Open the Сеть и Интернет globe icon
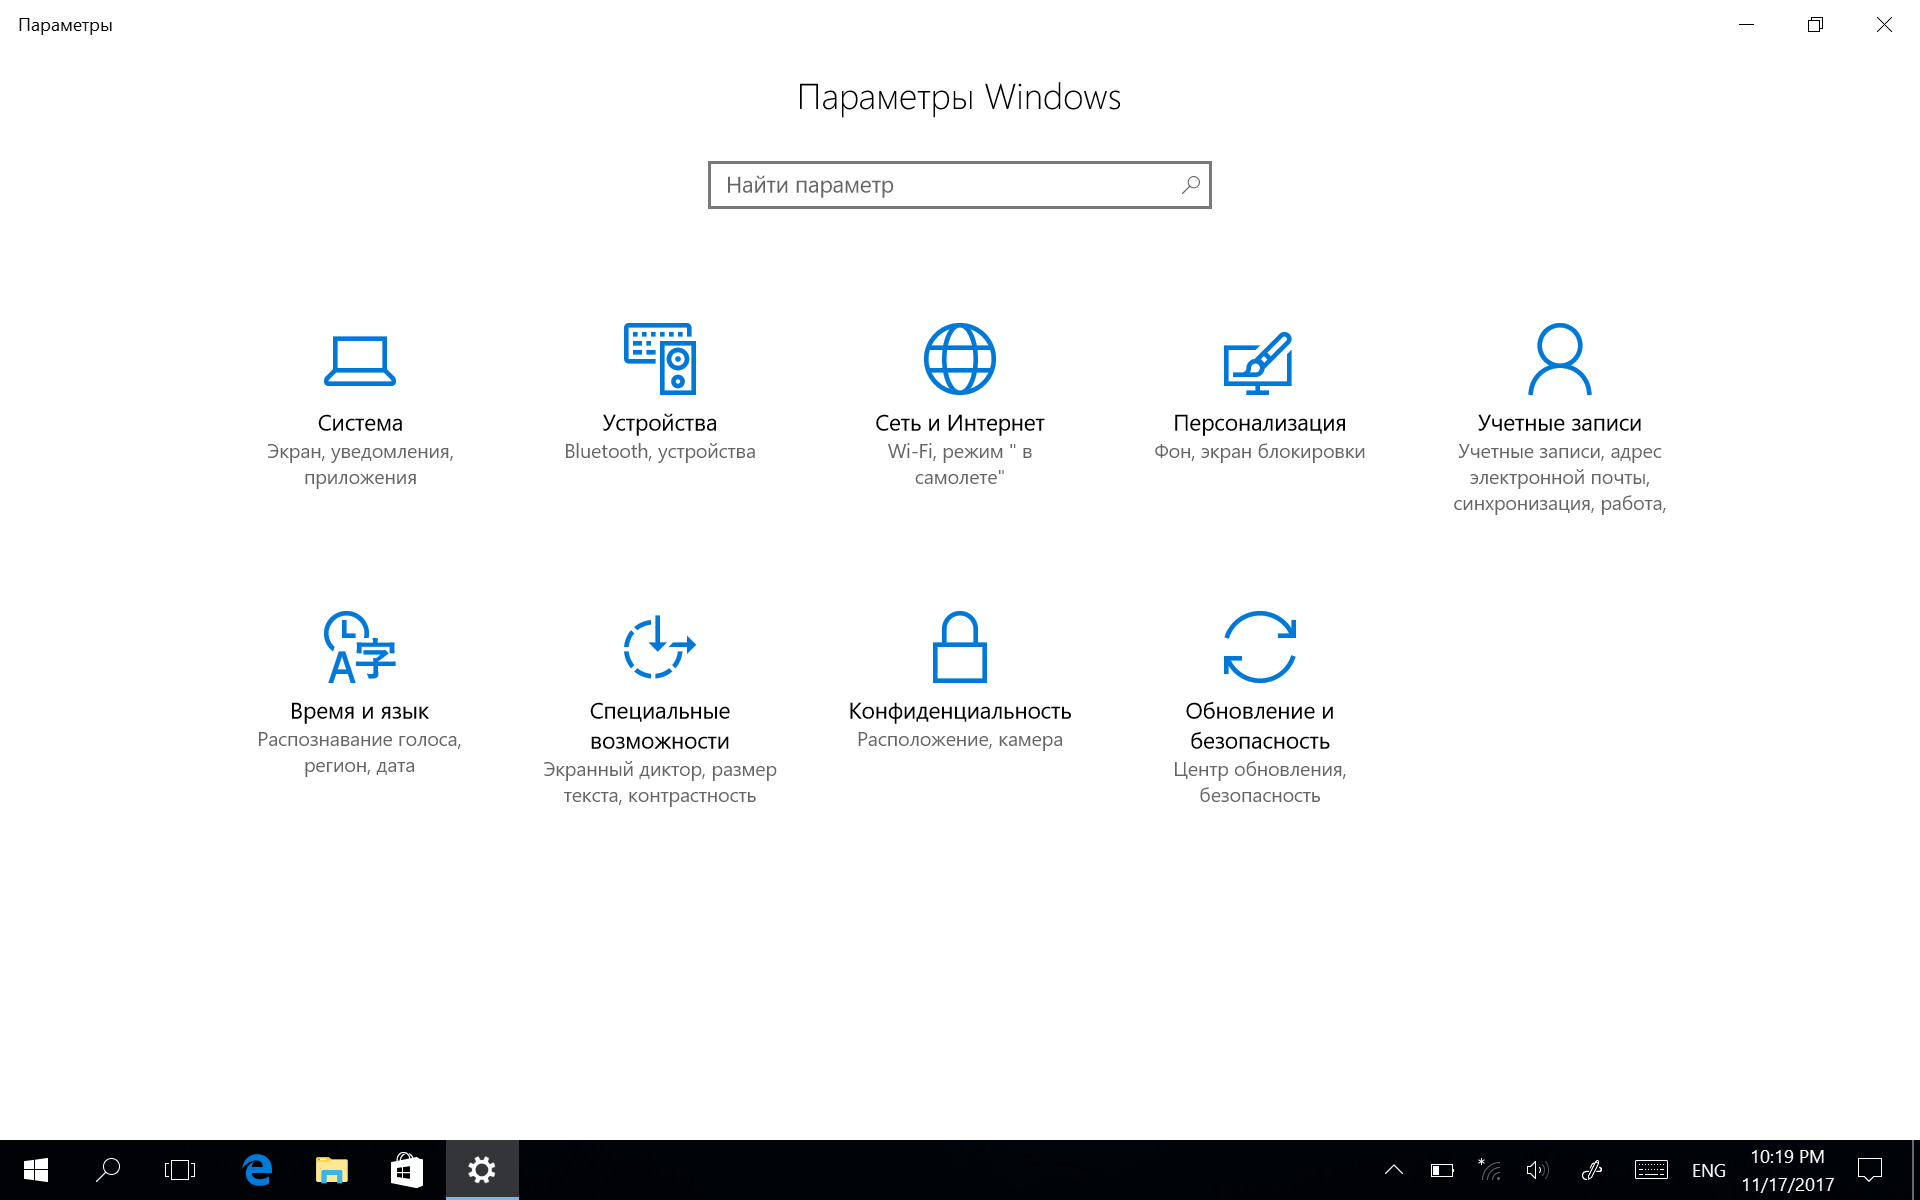 tap(960, 359)
